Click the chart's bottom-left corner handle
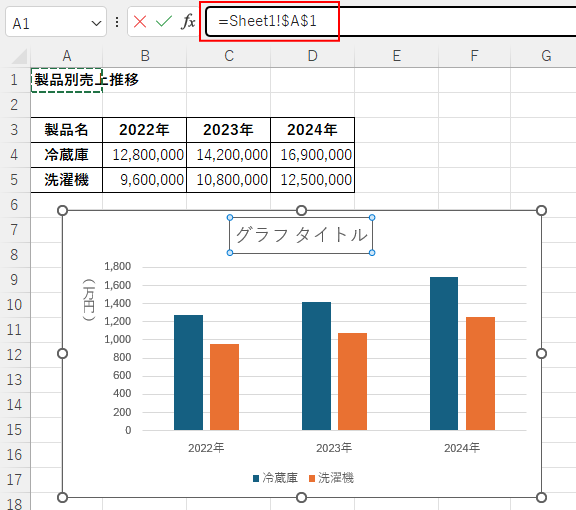Screen dimensions: 576x510 pos(62,498)
